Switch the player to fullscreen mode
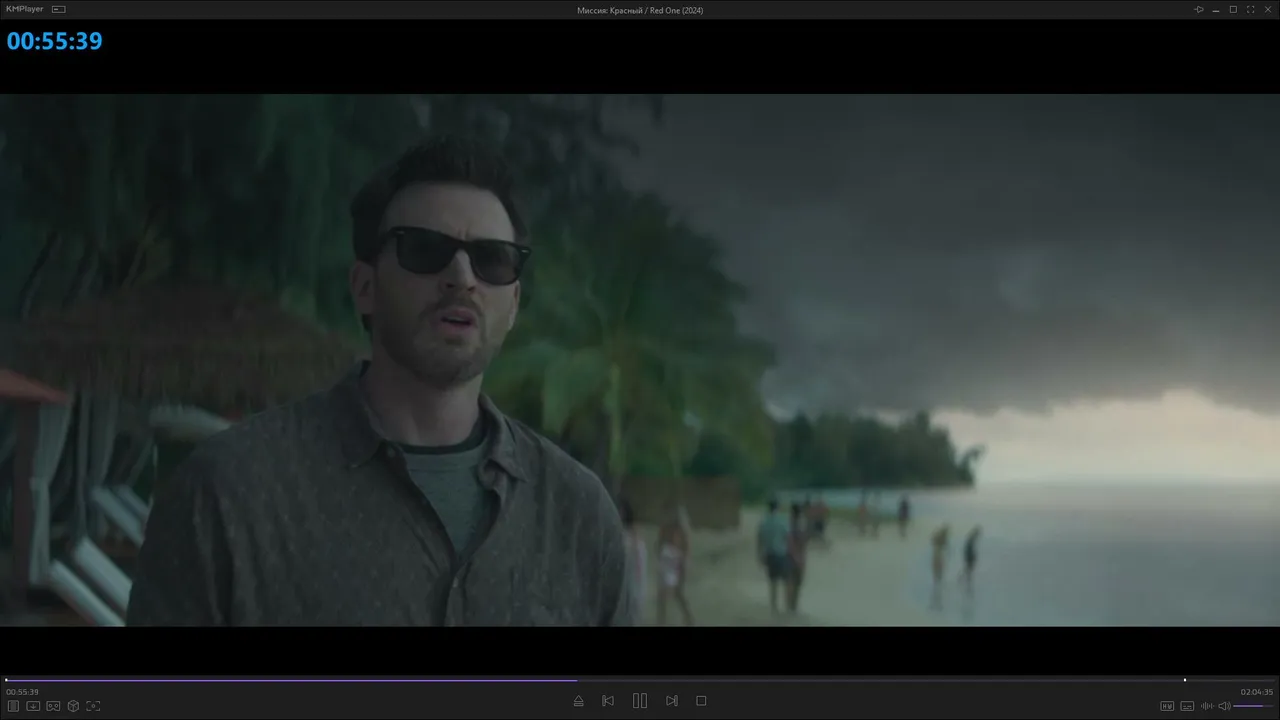 tap(1250, 9)
